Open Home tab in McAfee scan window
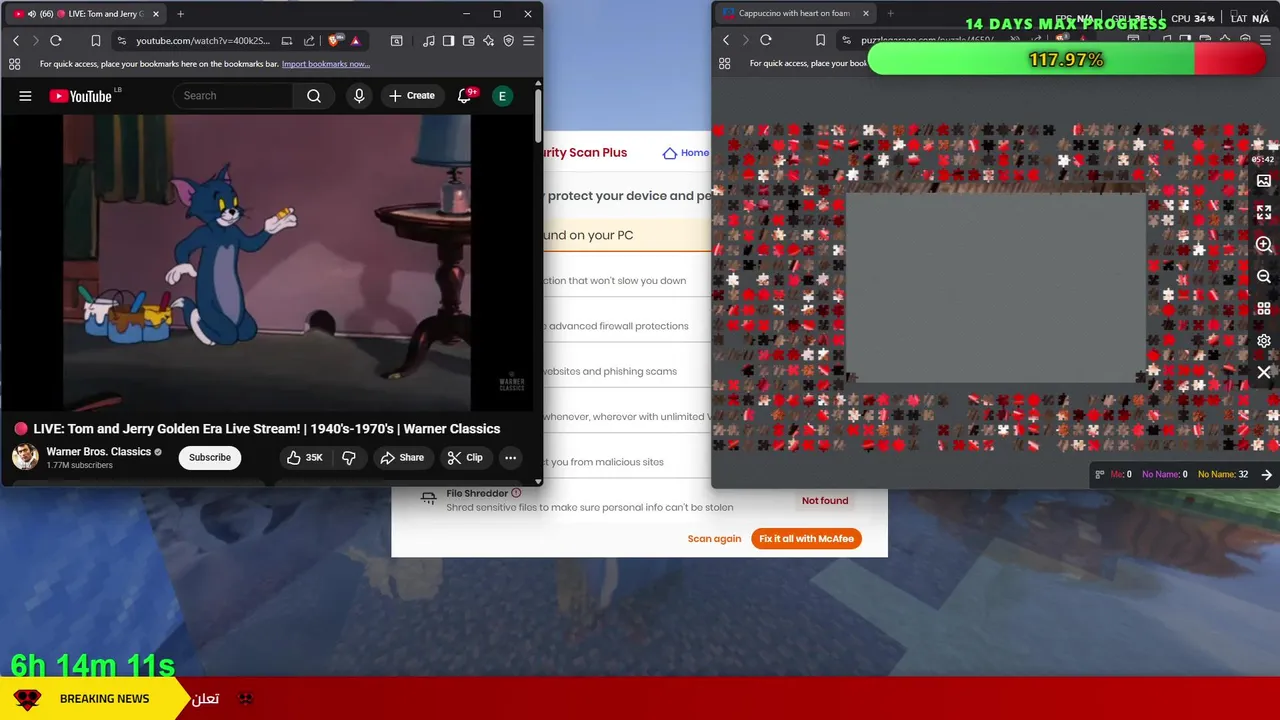 coord(686,153)
